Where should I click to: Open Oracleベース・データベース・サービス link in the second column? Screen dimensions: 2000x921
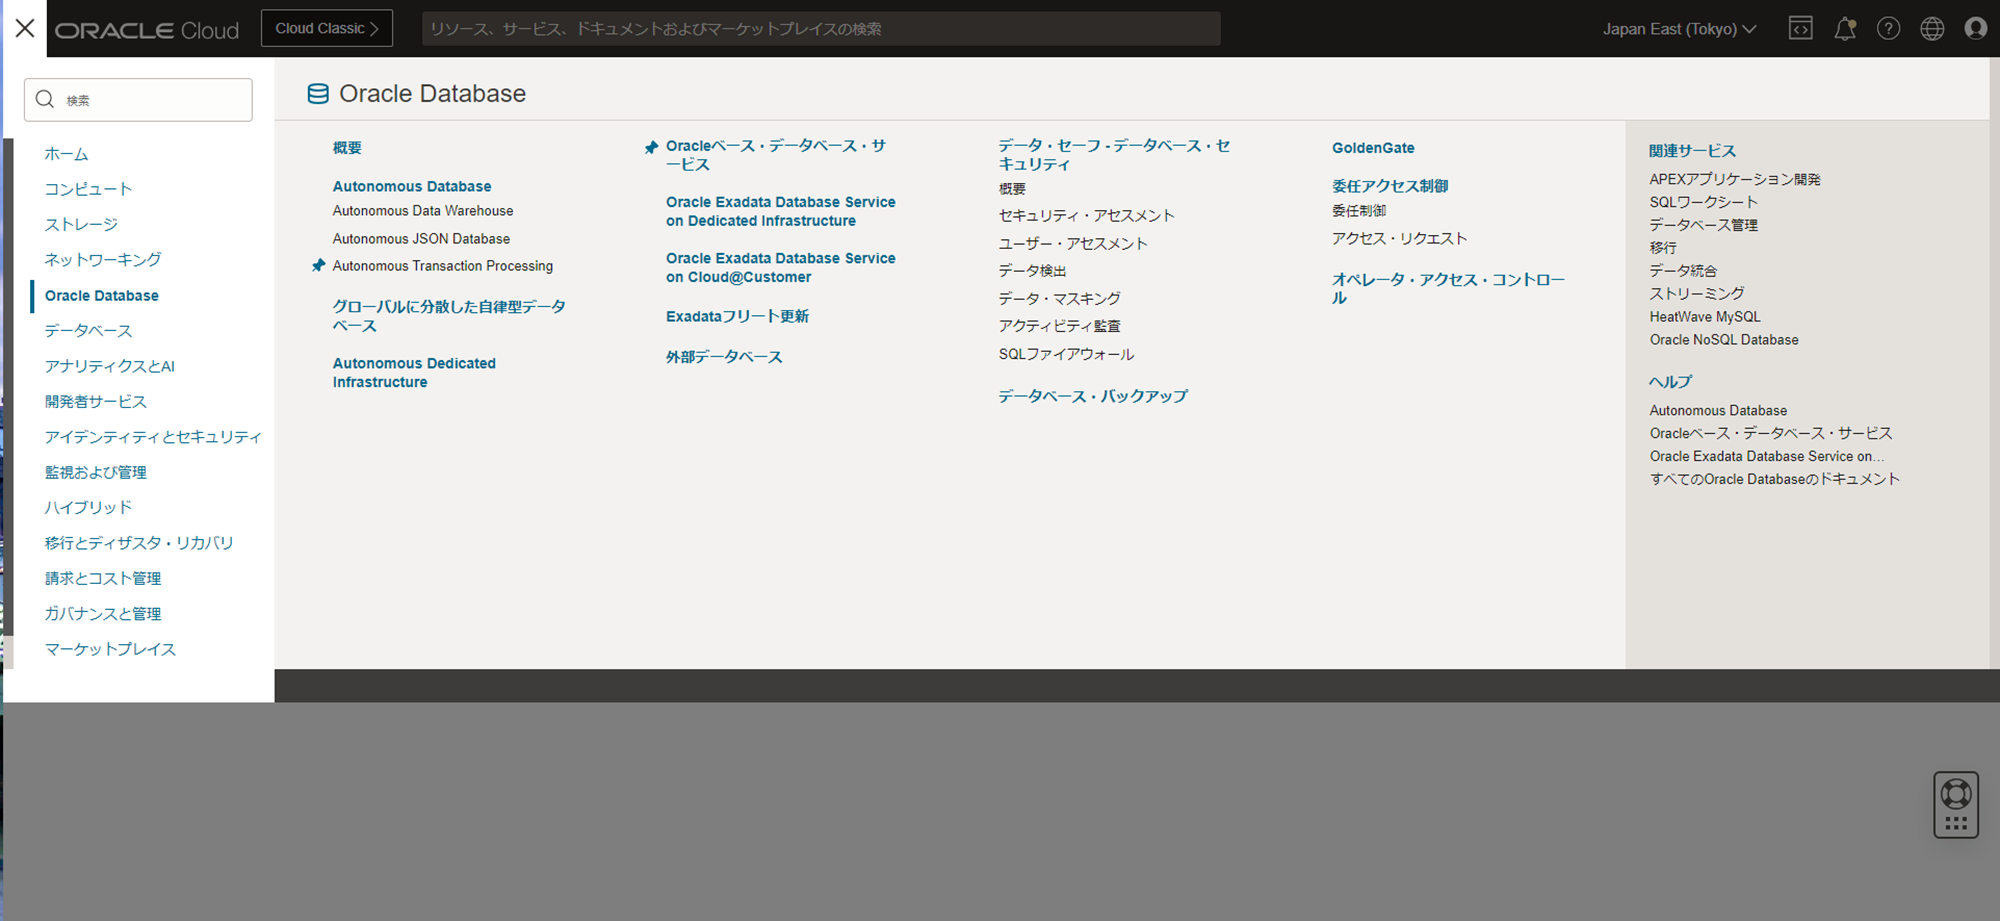[776, 155]
